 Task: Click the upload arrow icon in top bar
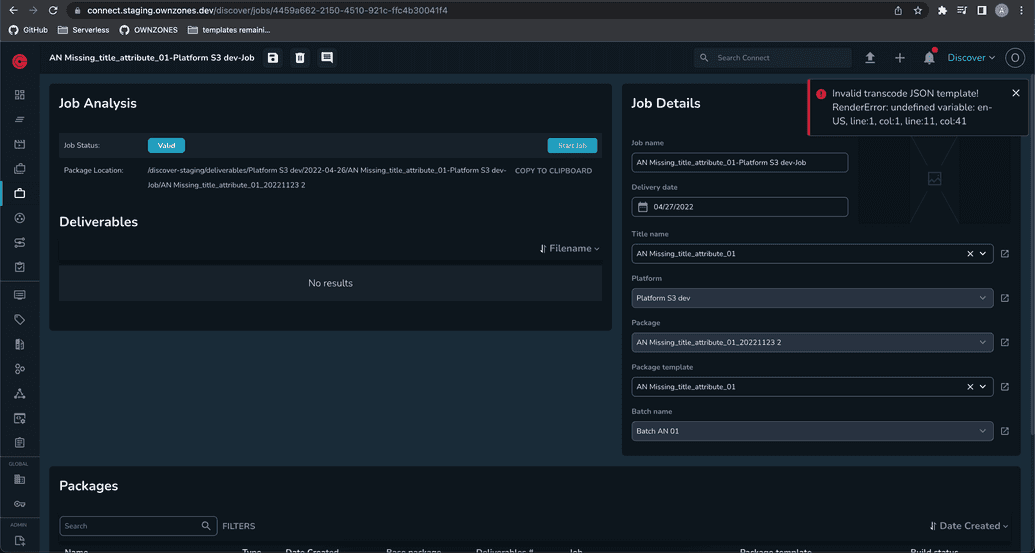pos(870,58)
